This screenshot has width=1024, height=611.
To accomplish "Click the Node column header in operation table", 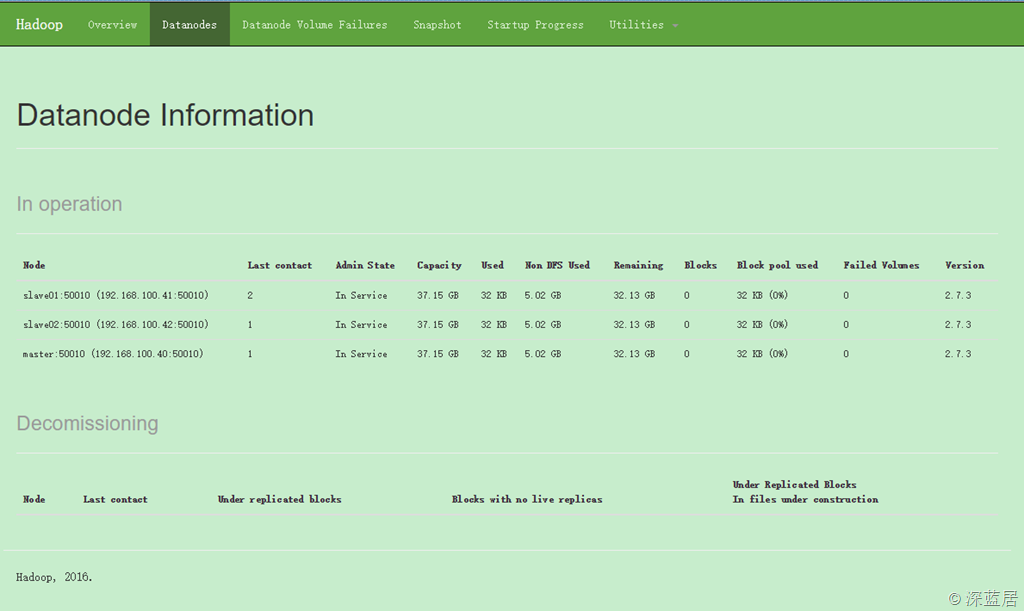I will (x=34, y=265).
